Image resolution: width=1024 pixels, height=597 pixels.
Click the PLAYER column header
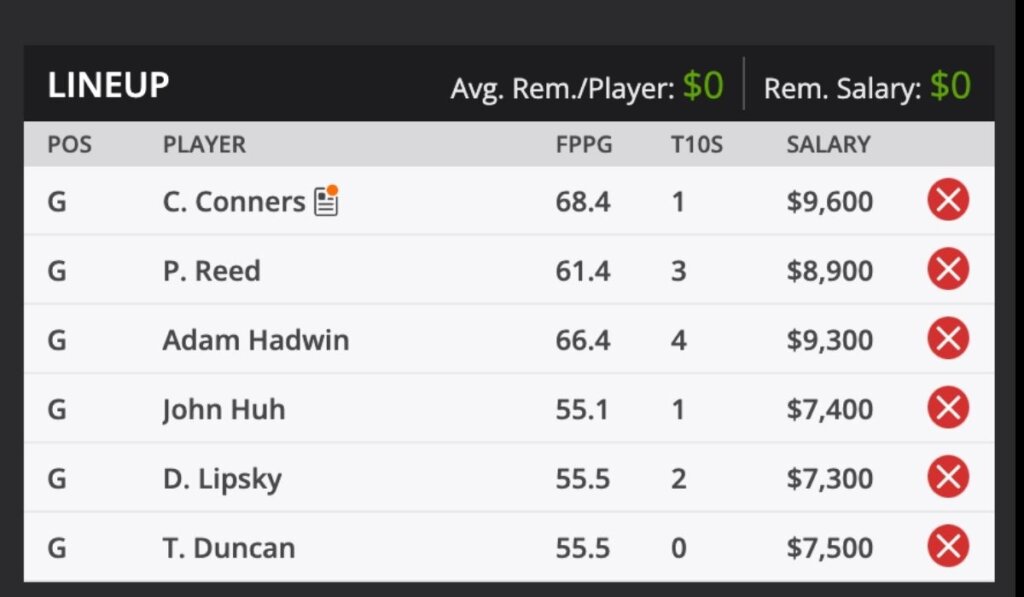(204, 144)
